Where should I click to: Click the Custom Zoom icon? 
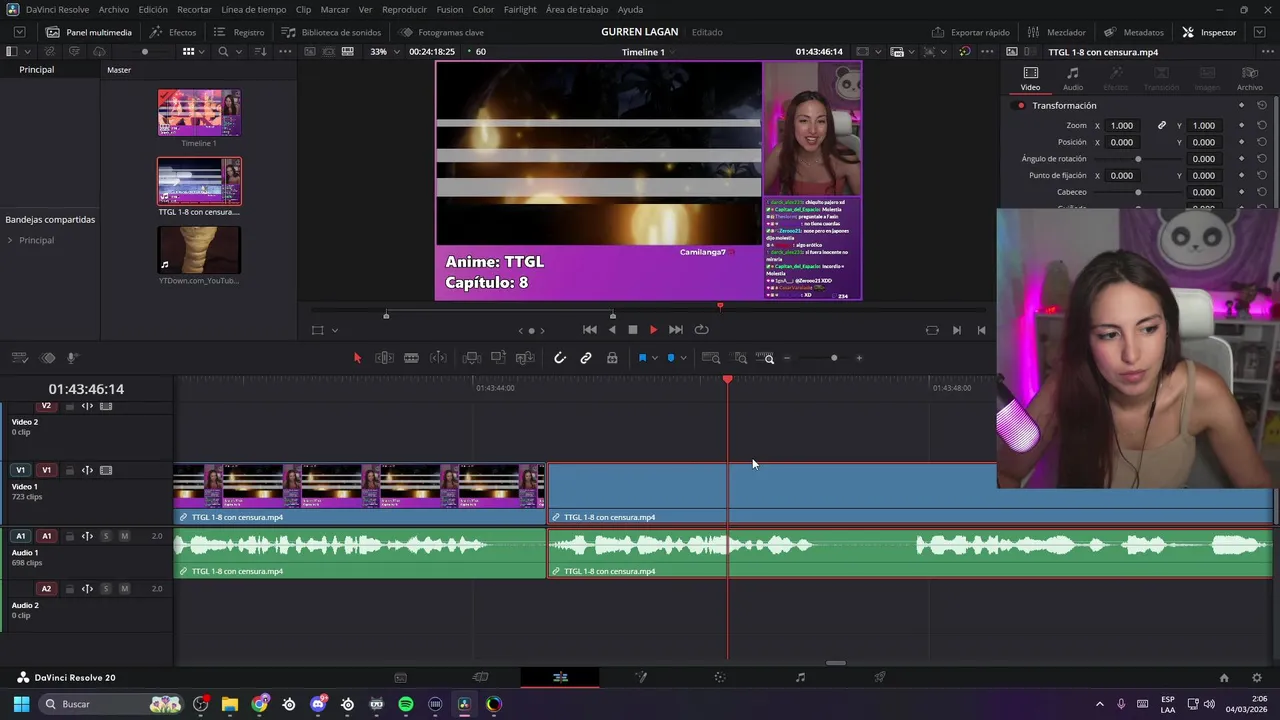[765, 358]
